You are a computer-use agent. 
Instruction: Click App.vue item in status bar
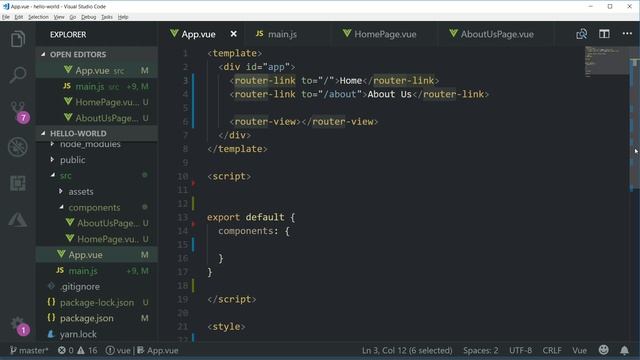(158, 350)
